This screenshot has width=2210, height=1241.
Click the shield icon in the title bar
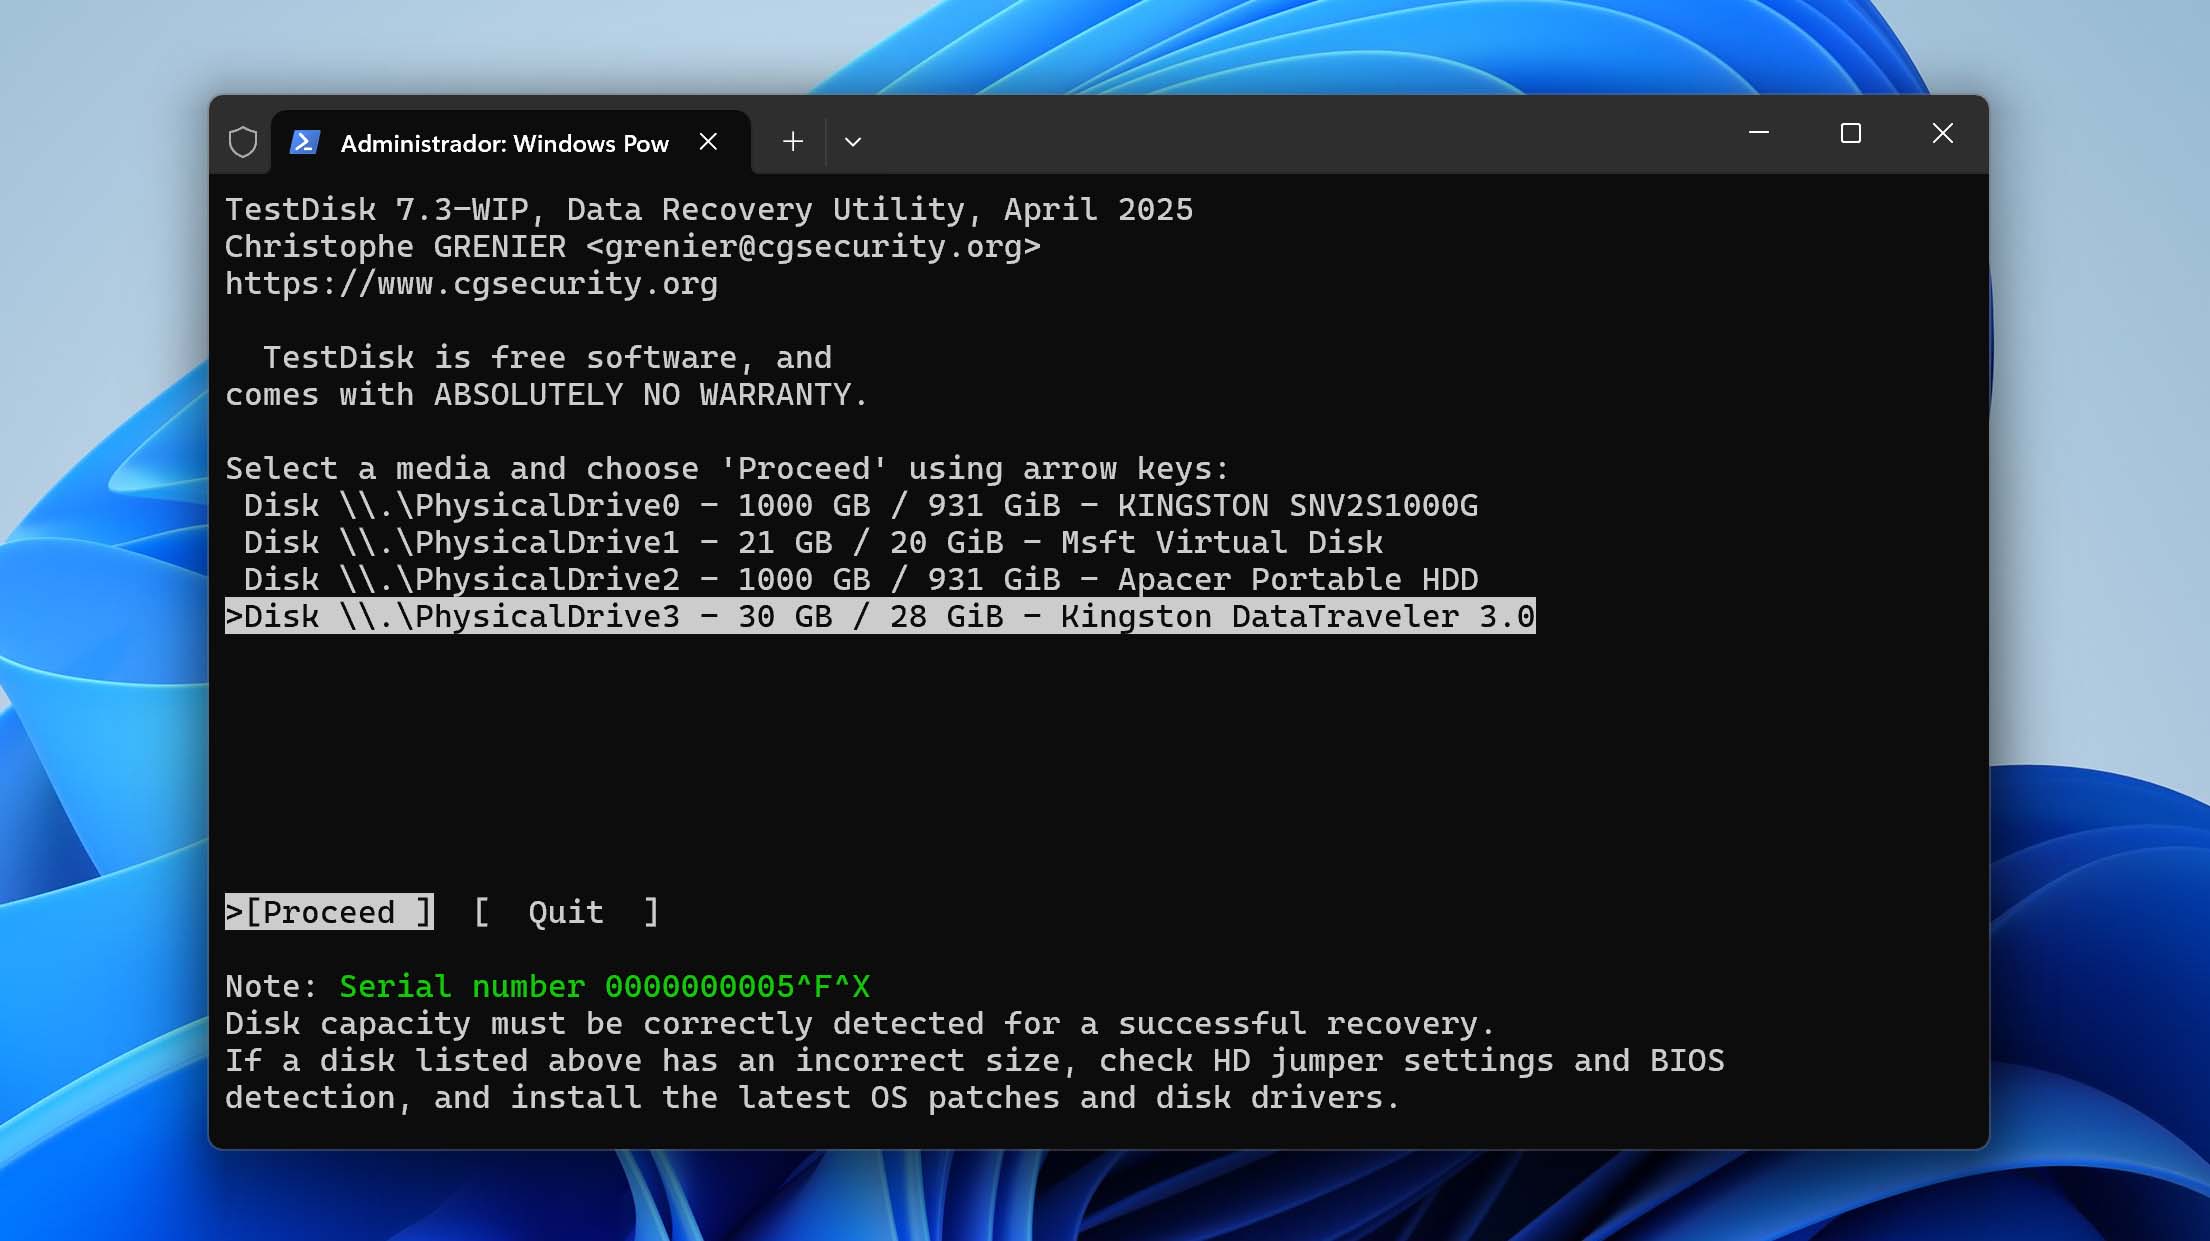(x=242, y=142)
